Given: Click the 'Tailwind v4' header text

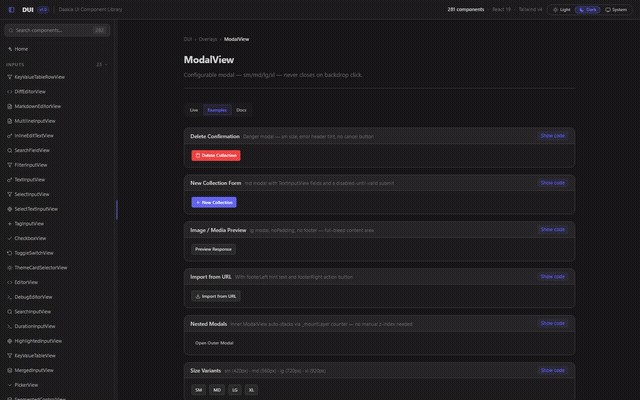Looking at the screenshot, I should pos(530,10).
